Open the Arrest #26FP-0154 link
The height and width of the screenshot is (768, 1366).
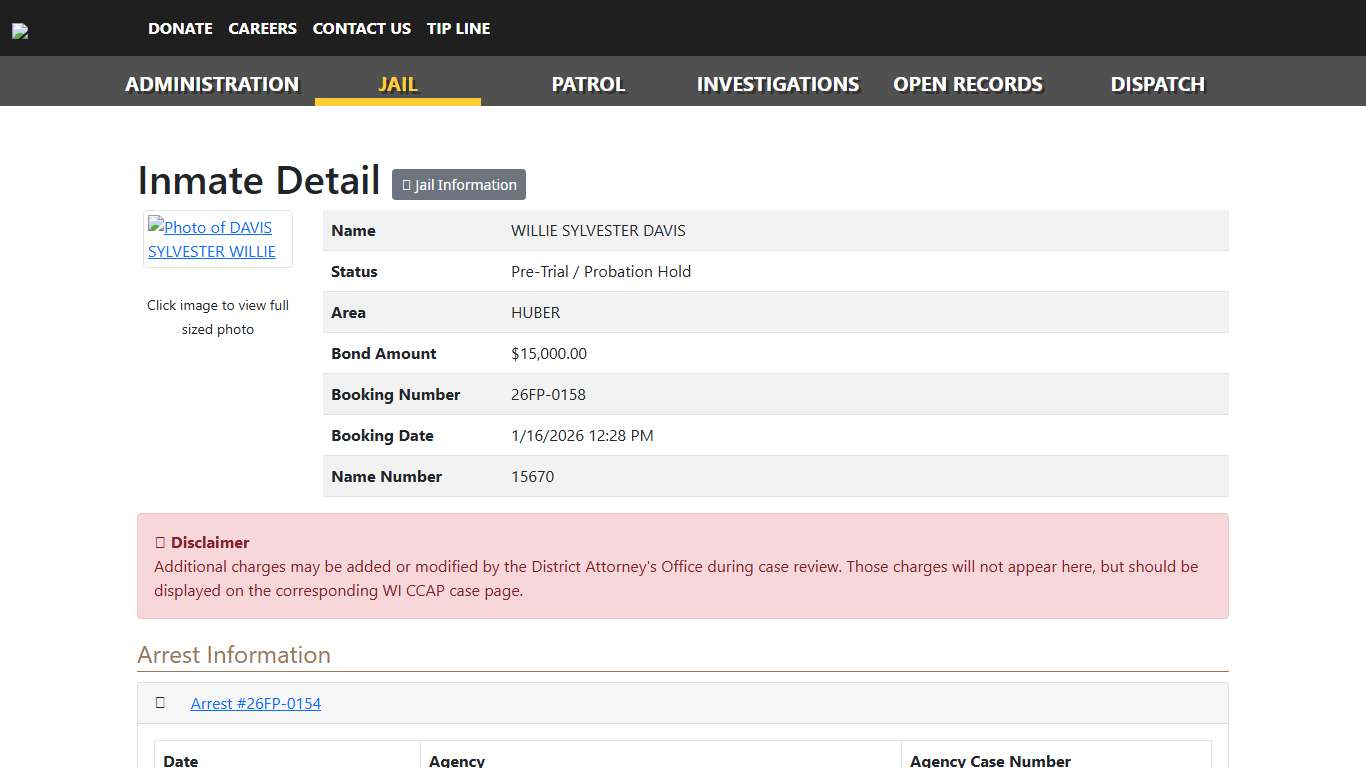pos(256,704)
